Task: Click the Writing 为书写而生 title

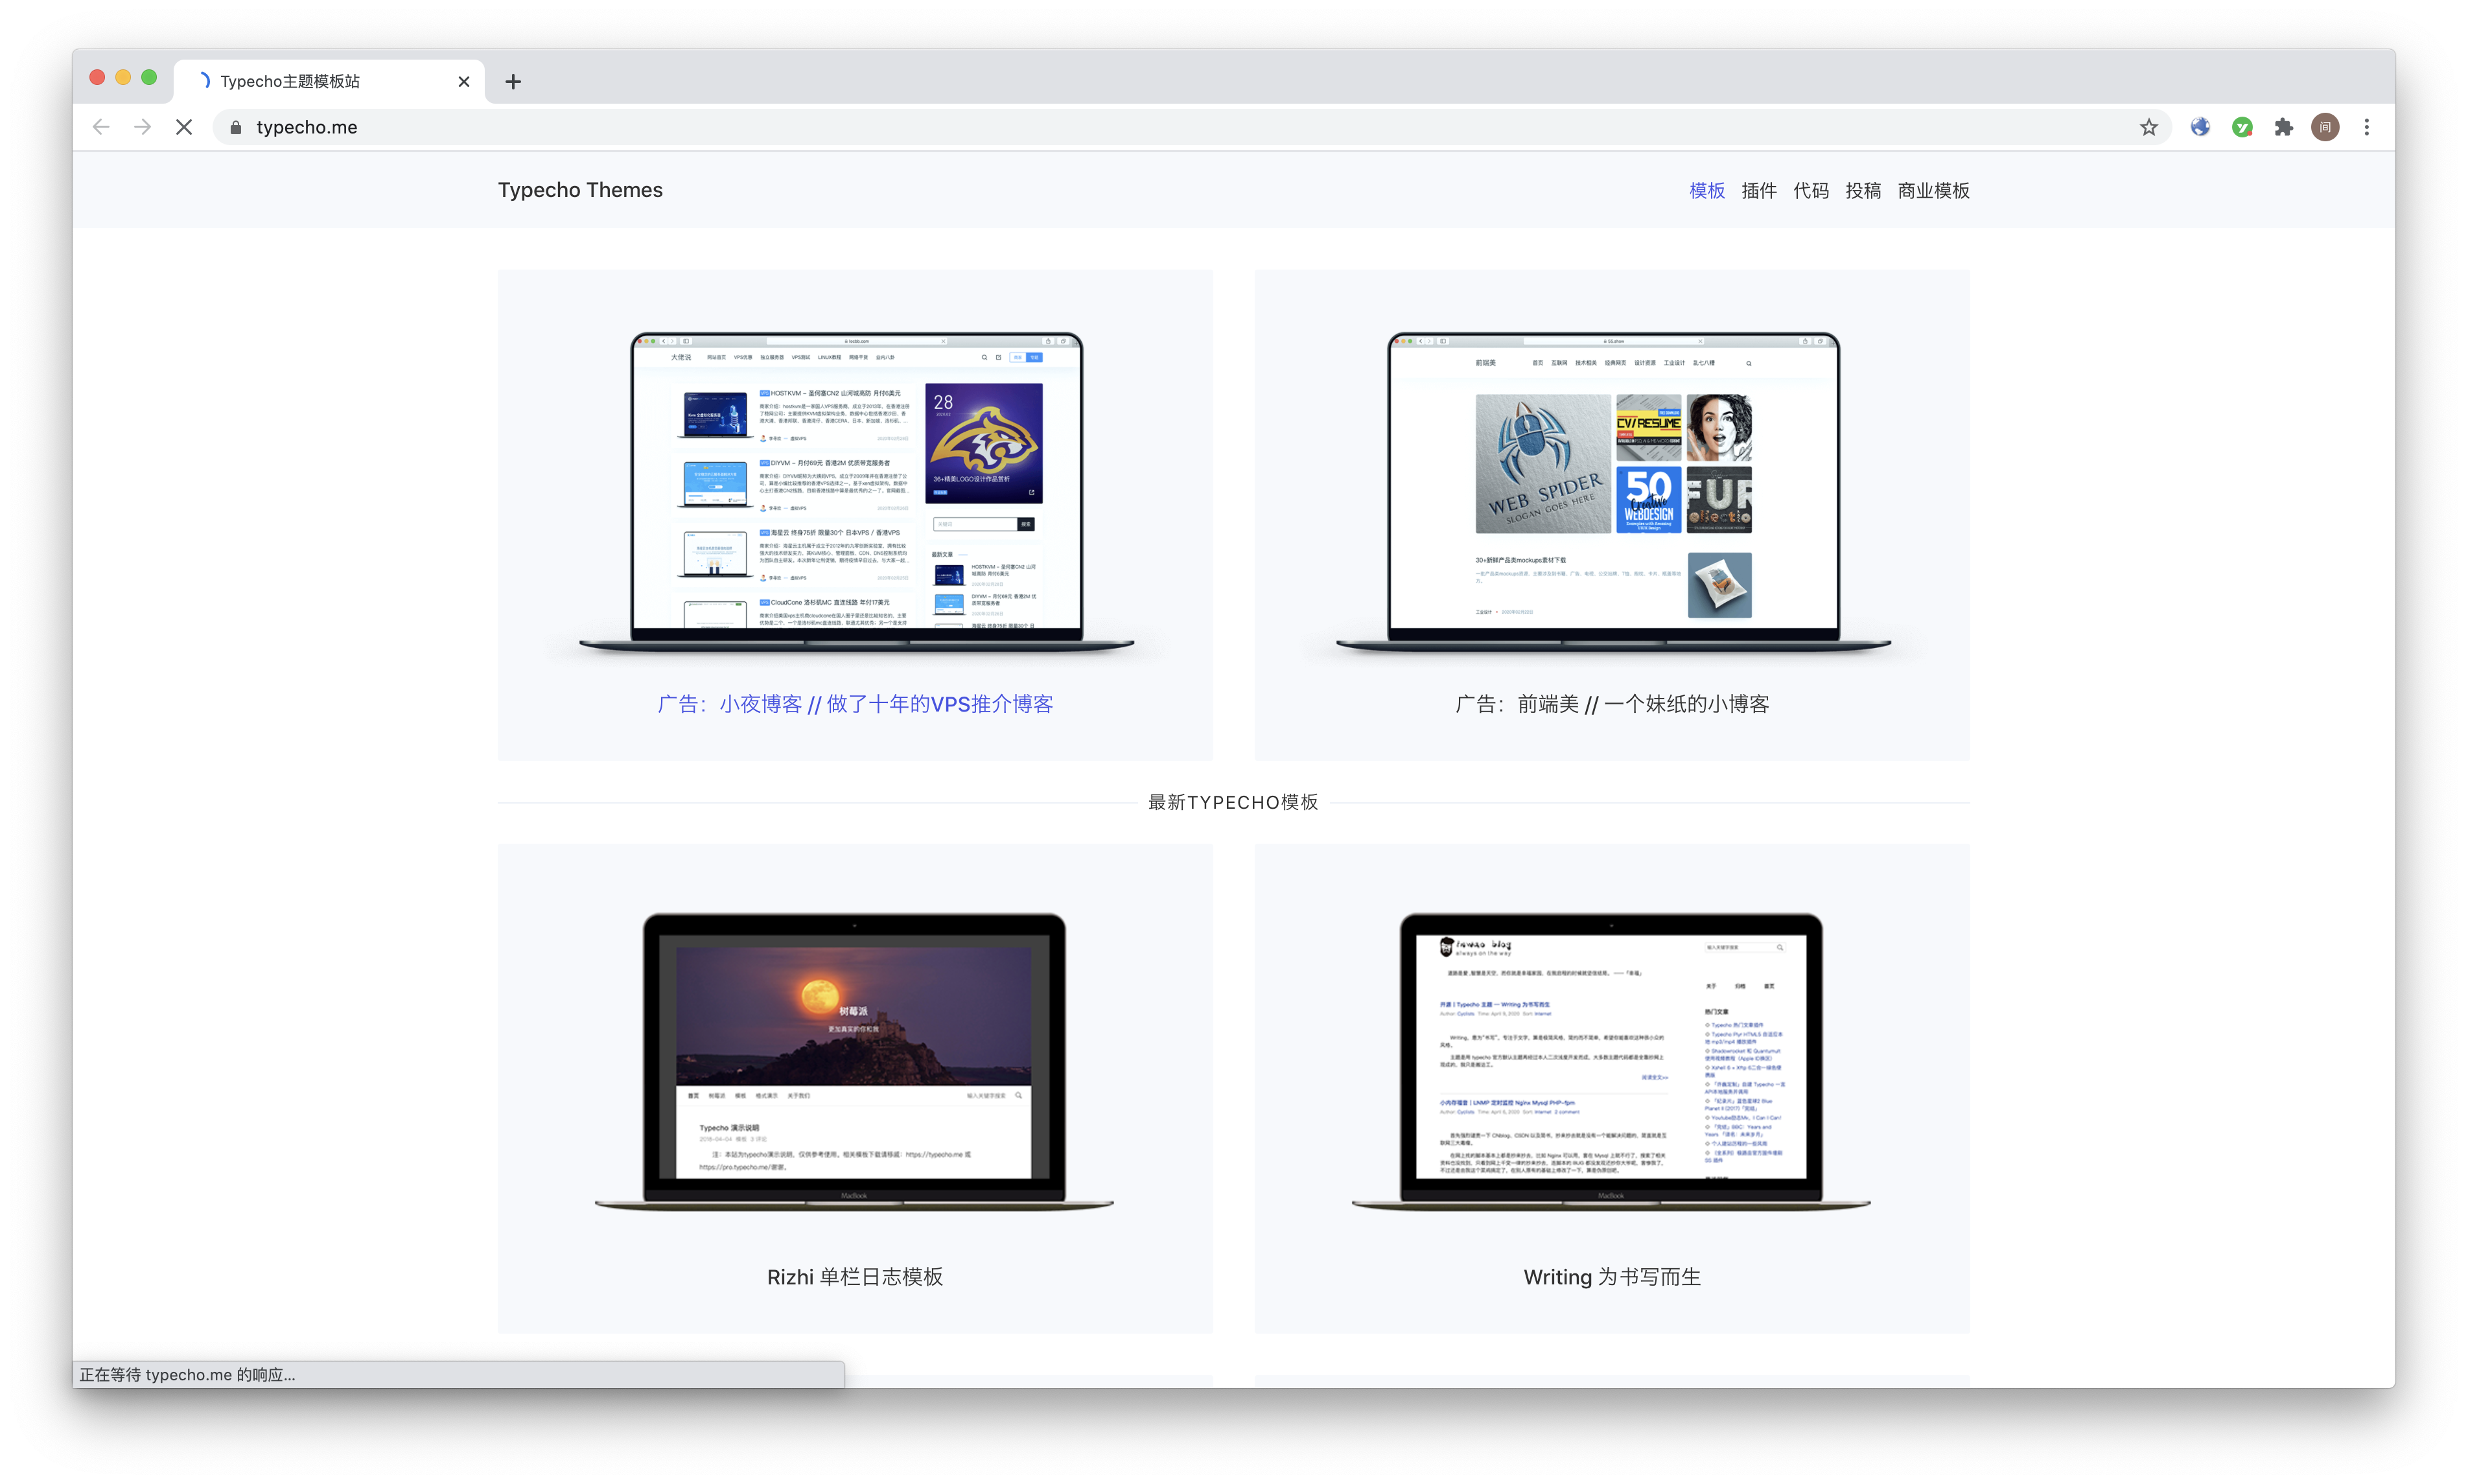Action: 1612,1277
